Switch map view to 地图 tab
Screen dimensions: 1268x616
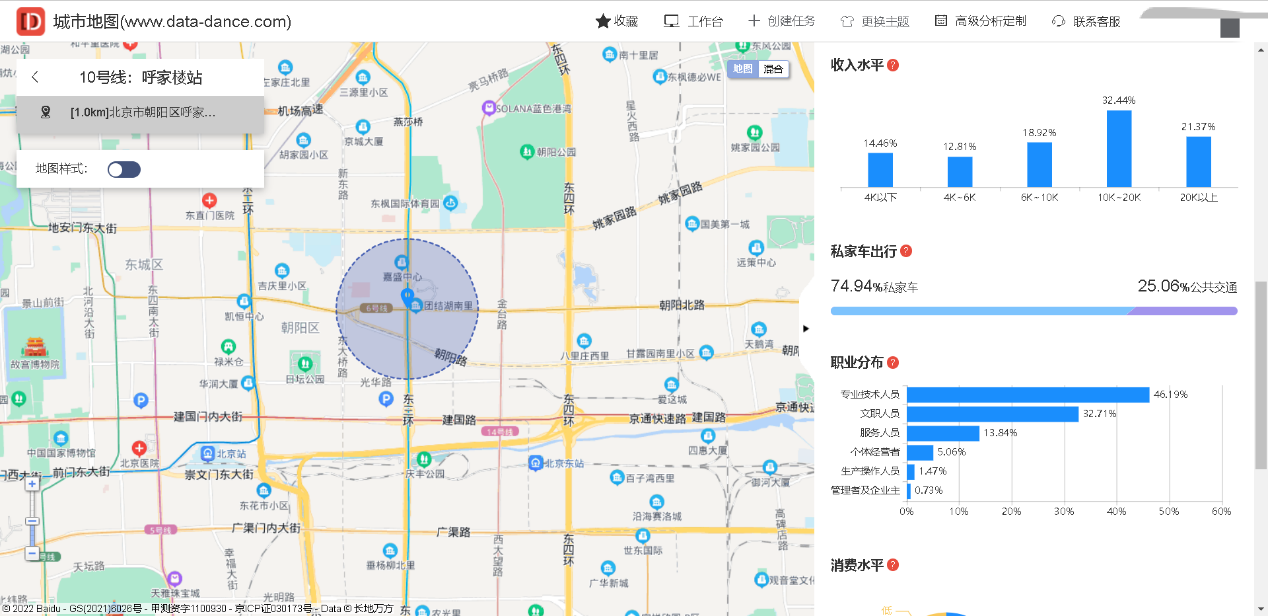pos(742,69)
